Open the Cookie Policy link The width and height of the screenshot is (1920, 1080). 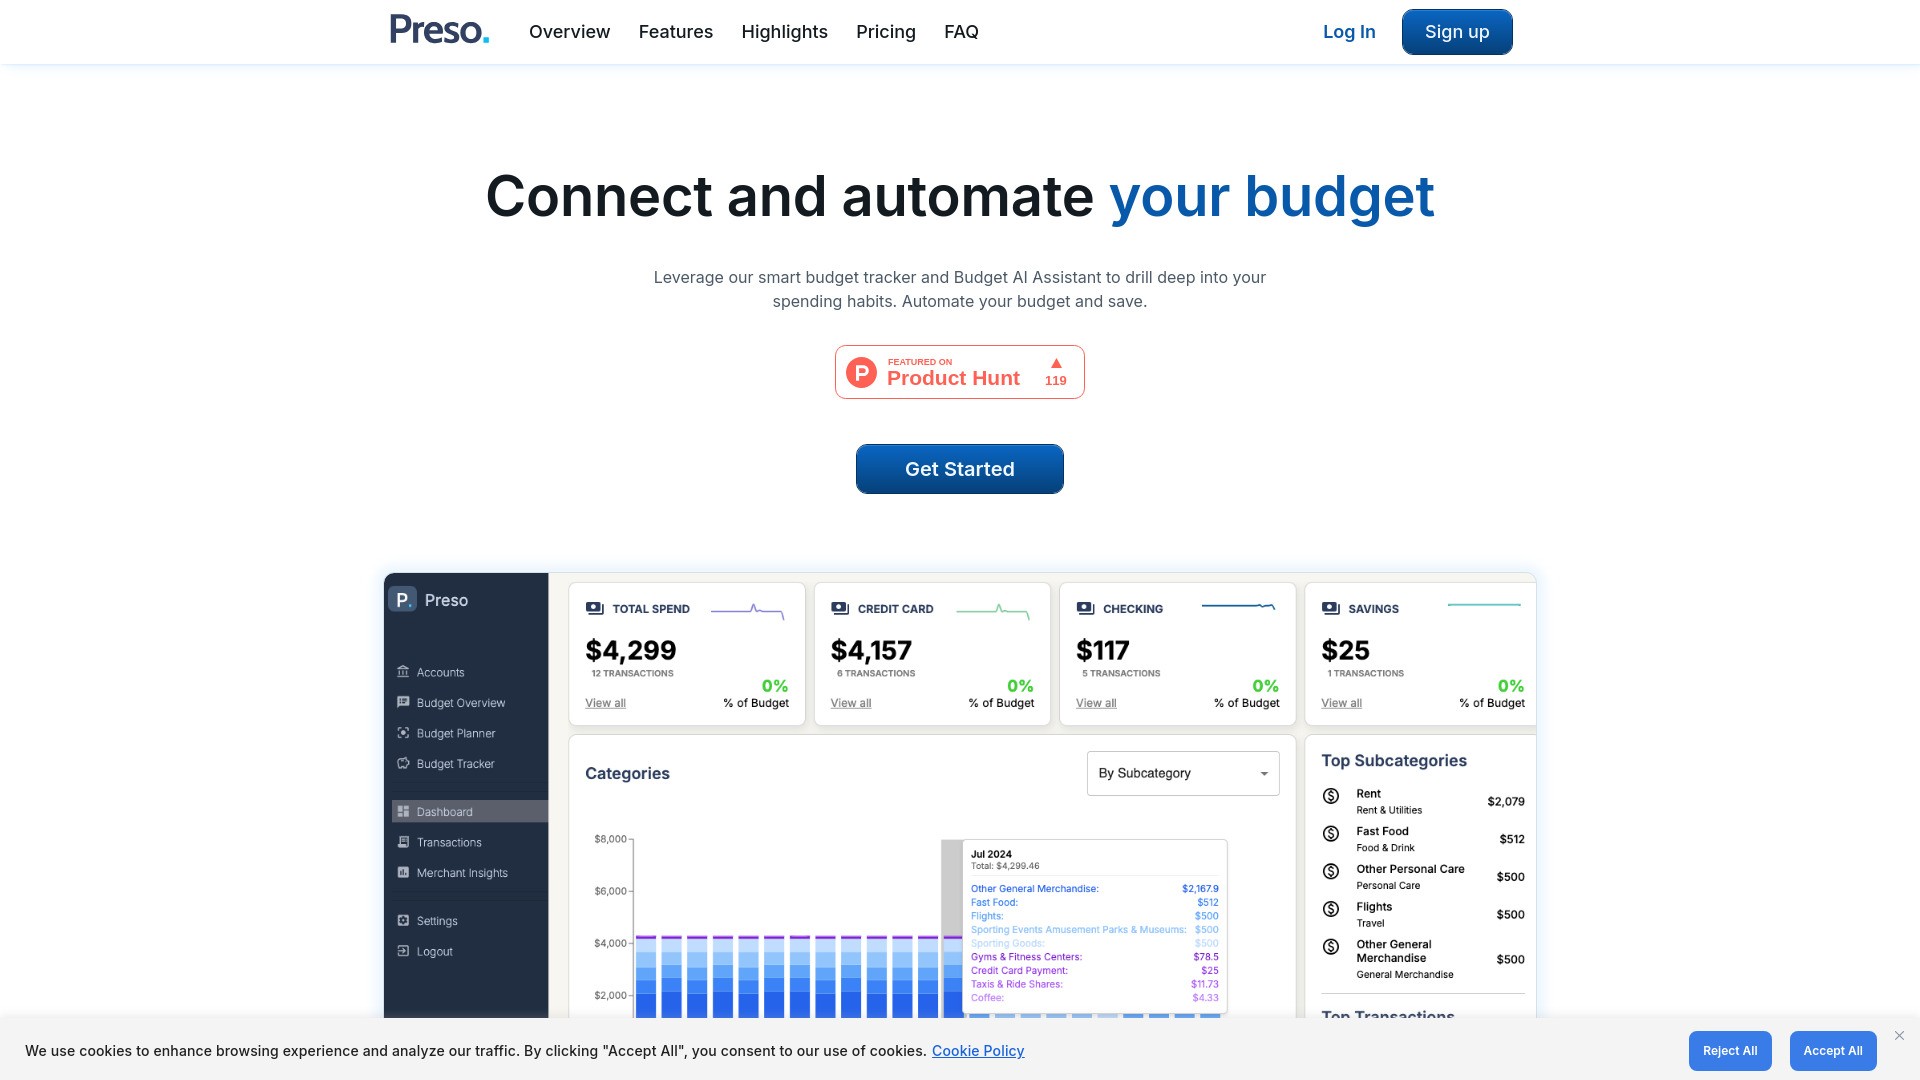point(978,1051)
